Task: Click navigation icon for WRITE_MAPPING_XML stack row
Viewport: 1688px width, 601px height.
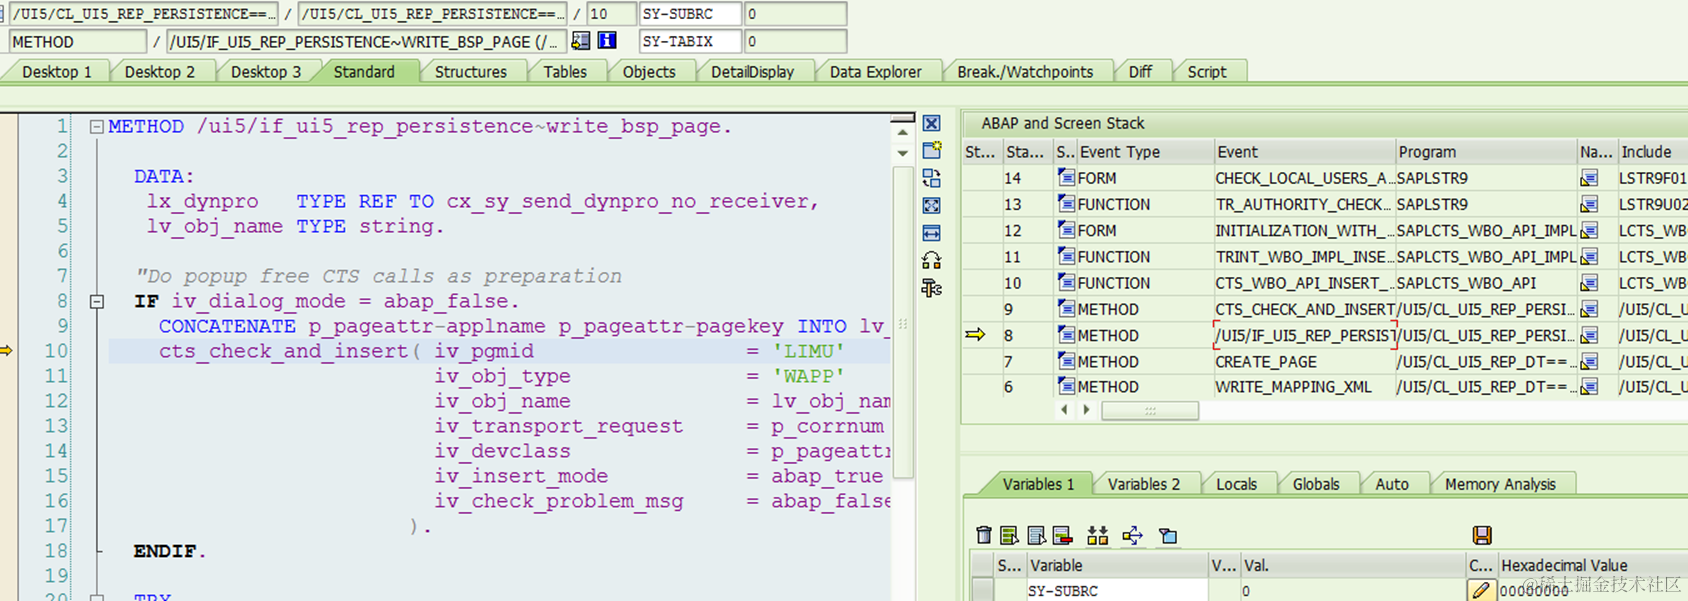Action: (x=1589, y=387)
